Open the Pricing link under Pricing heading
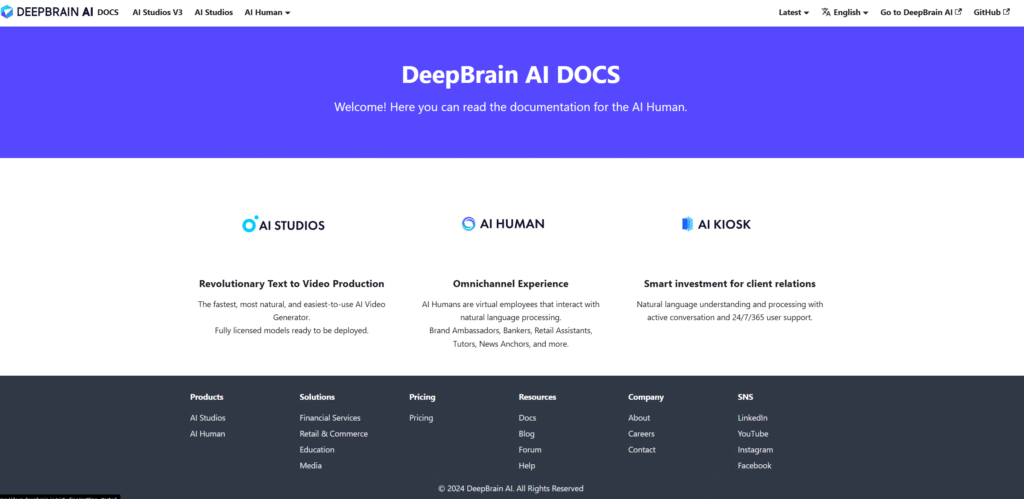The width and height of the screenshot is (1024, 499). (x=421, y=418)
